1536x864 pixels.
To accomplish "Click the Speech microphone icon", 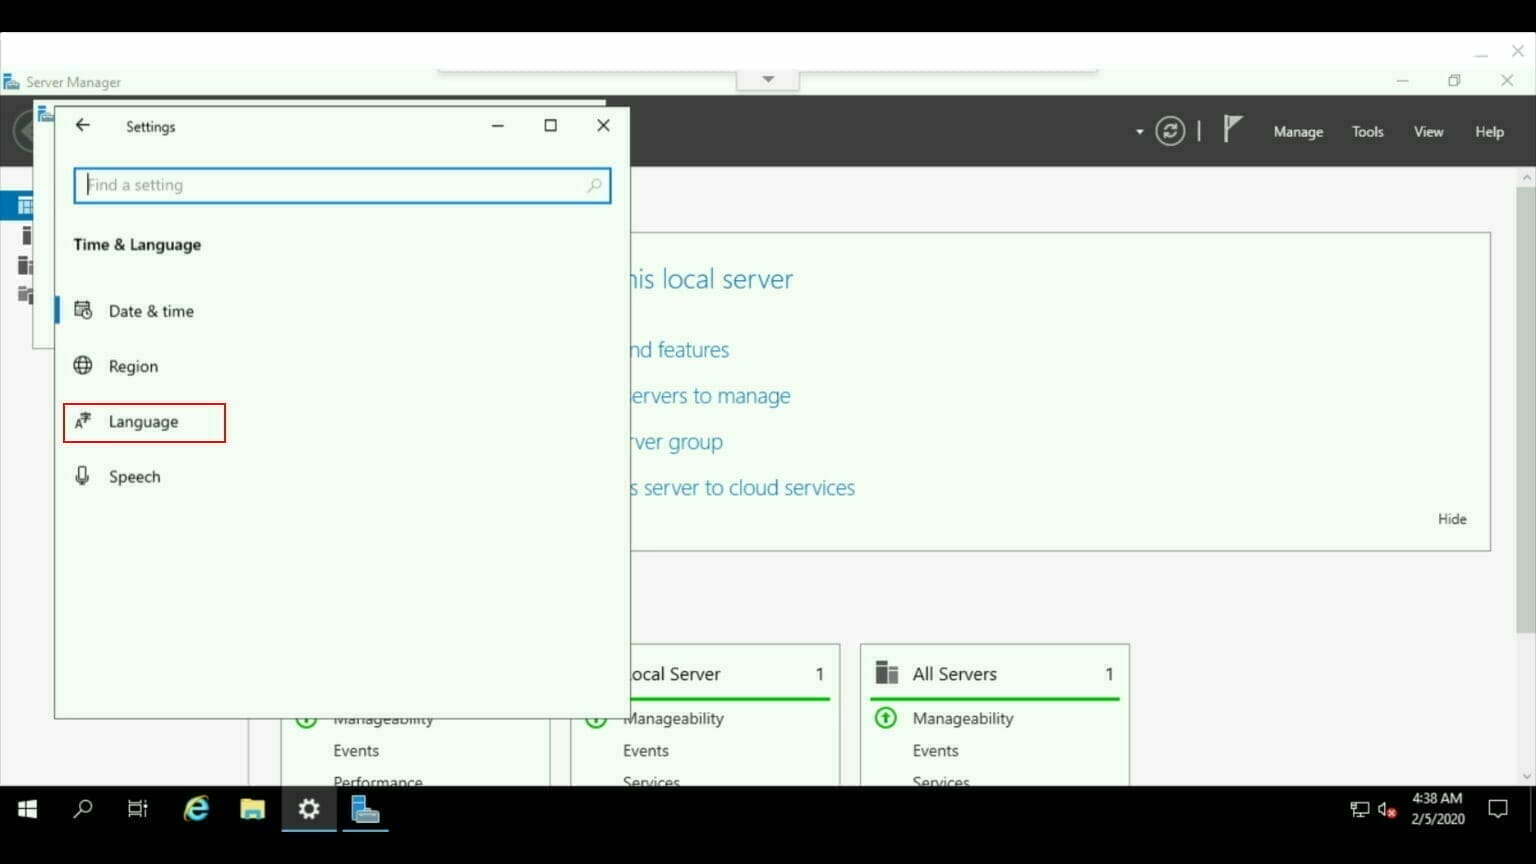I will click(83, 476).
